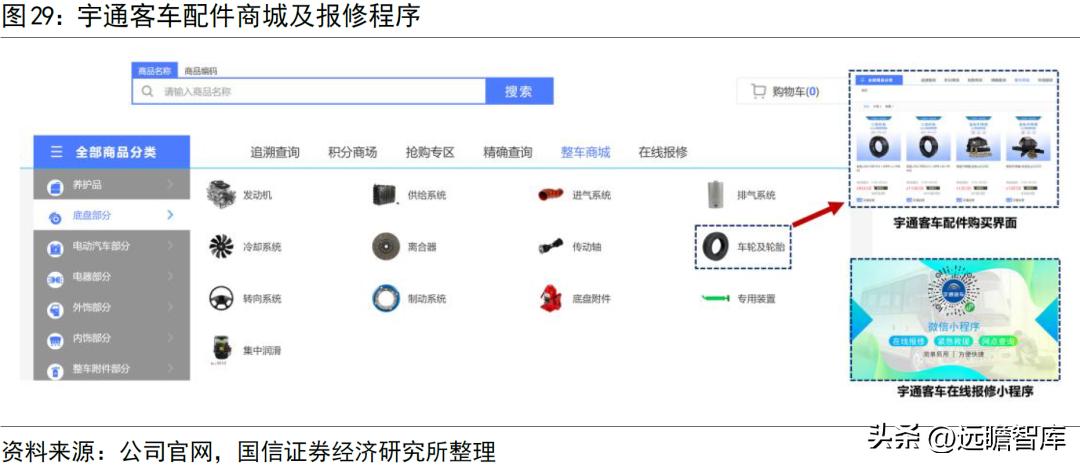Open the 追溯查询 nav item
The width and height of the screenshot is (1080, 465).
point(275,152)
